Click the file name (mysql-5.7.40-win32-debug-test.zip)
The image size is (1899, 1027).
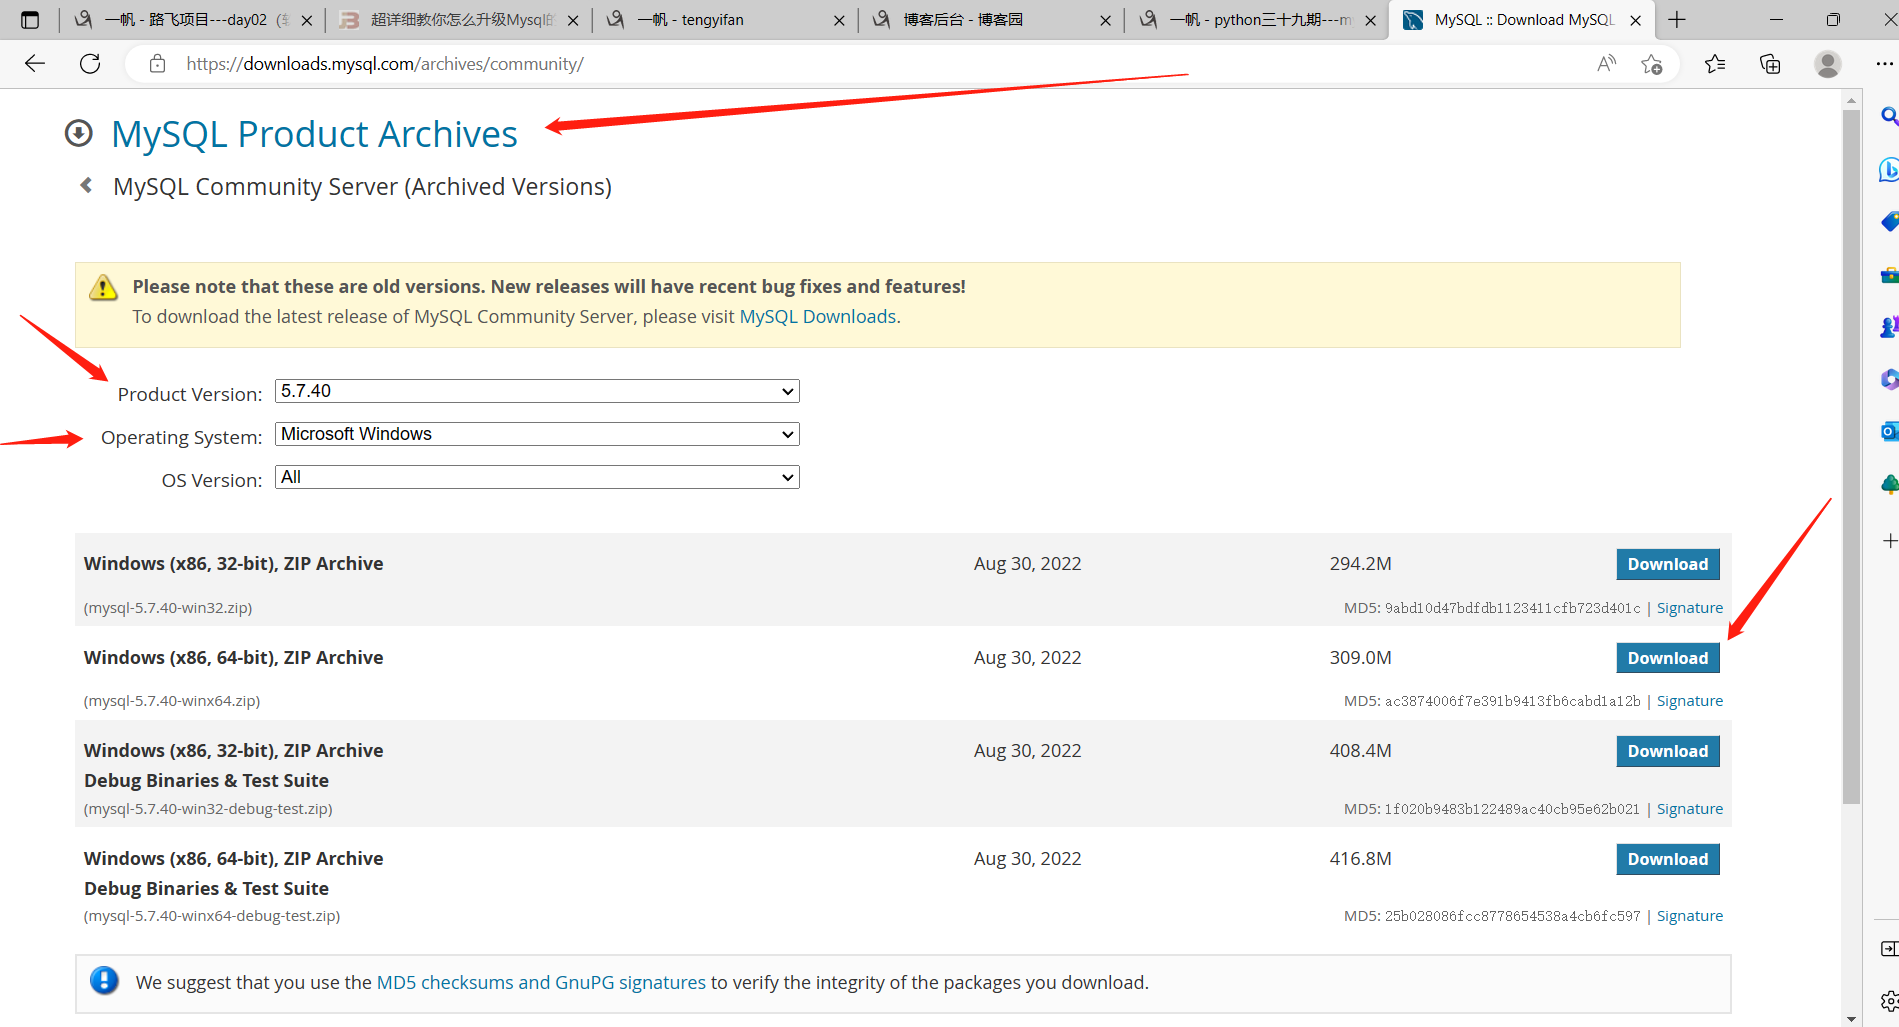(x=208, y=809)
